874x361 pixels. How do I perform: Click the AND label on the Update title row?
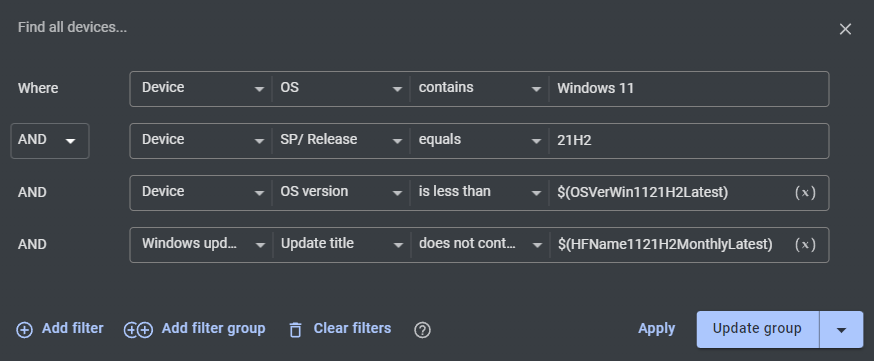pyautogui.click(x=32, y=245)
